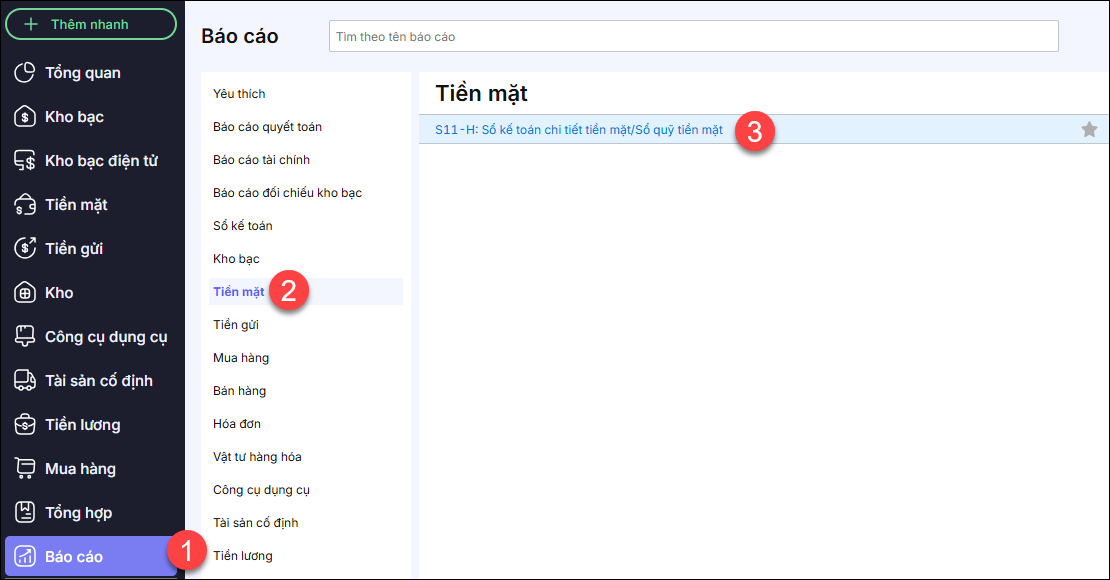Open the Tiền gửi sidebar icon
The height and width of the screenshot is (580, 1110).
pyautogui.click(x=26, y=249)
